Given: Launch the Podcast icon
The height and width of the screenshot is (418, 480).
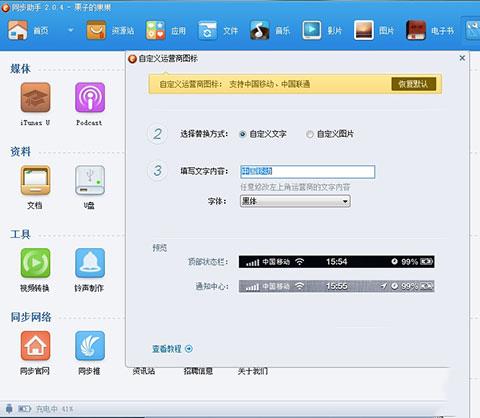Looking at the screenshot, I should point(90,97).
